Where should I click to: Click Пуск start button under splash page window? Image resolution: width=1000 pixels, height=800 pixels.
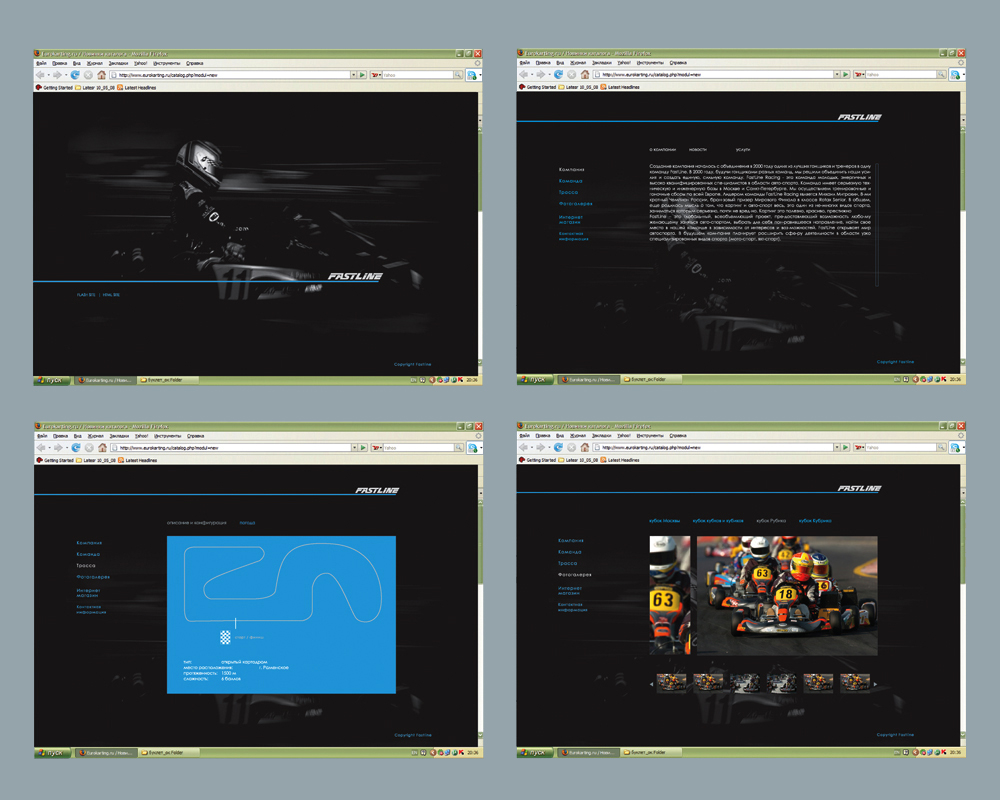pos(51,380)
